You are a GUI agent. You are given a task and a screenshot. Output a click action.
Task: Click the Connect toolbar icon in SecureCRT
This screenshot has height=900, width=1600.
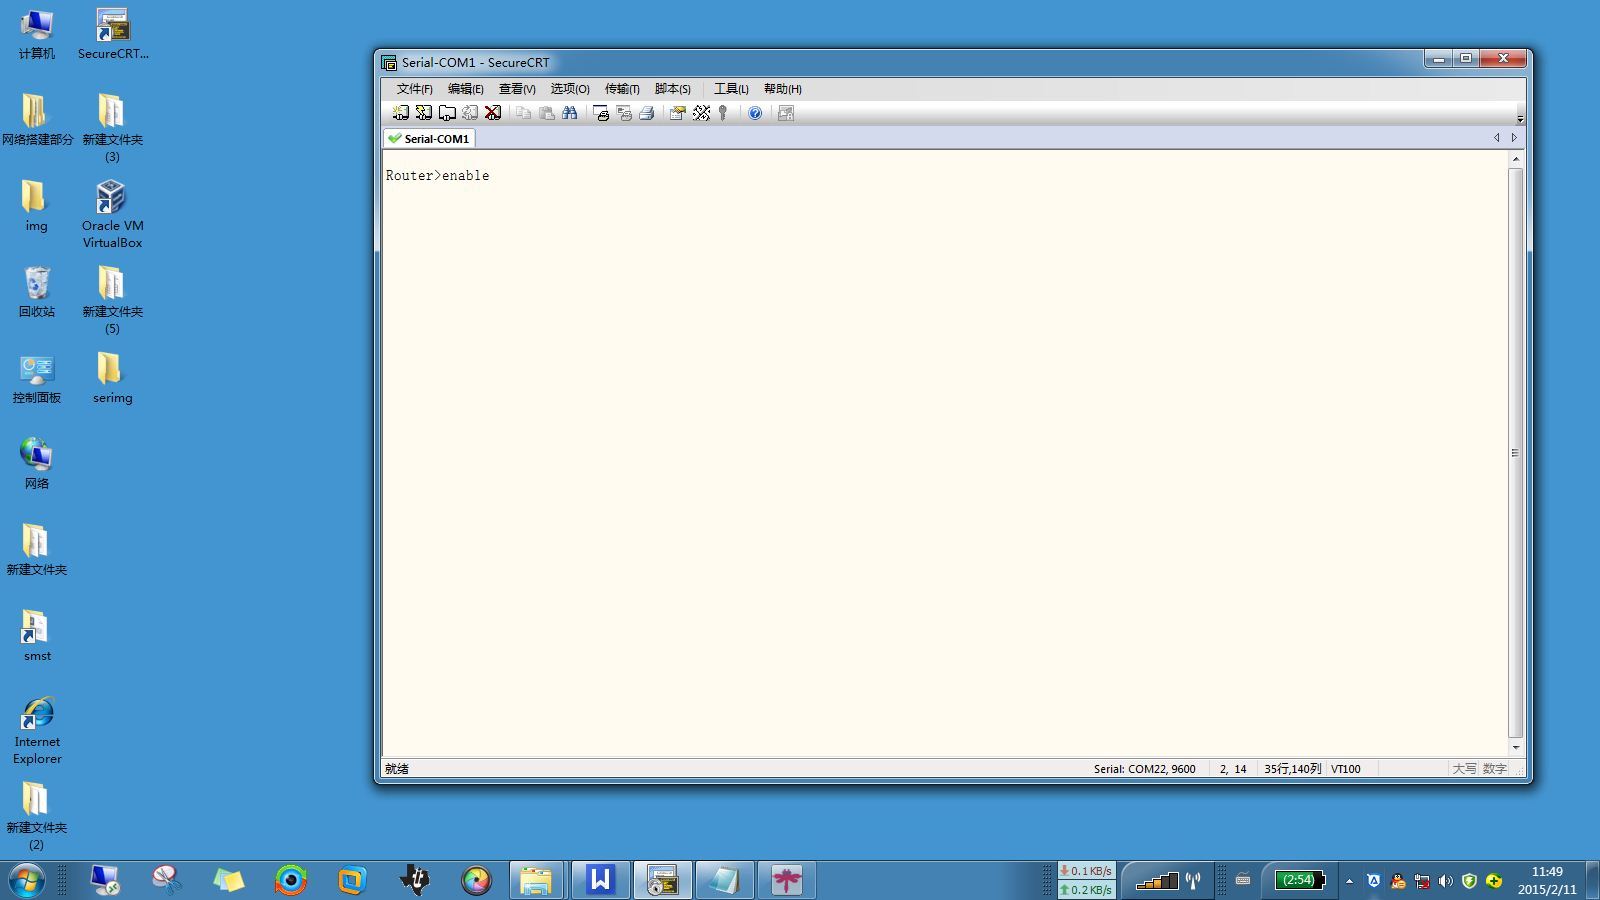401,113
